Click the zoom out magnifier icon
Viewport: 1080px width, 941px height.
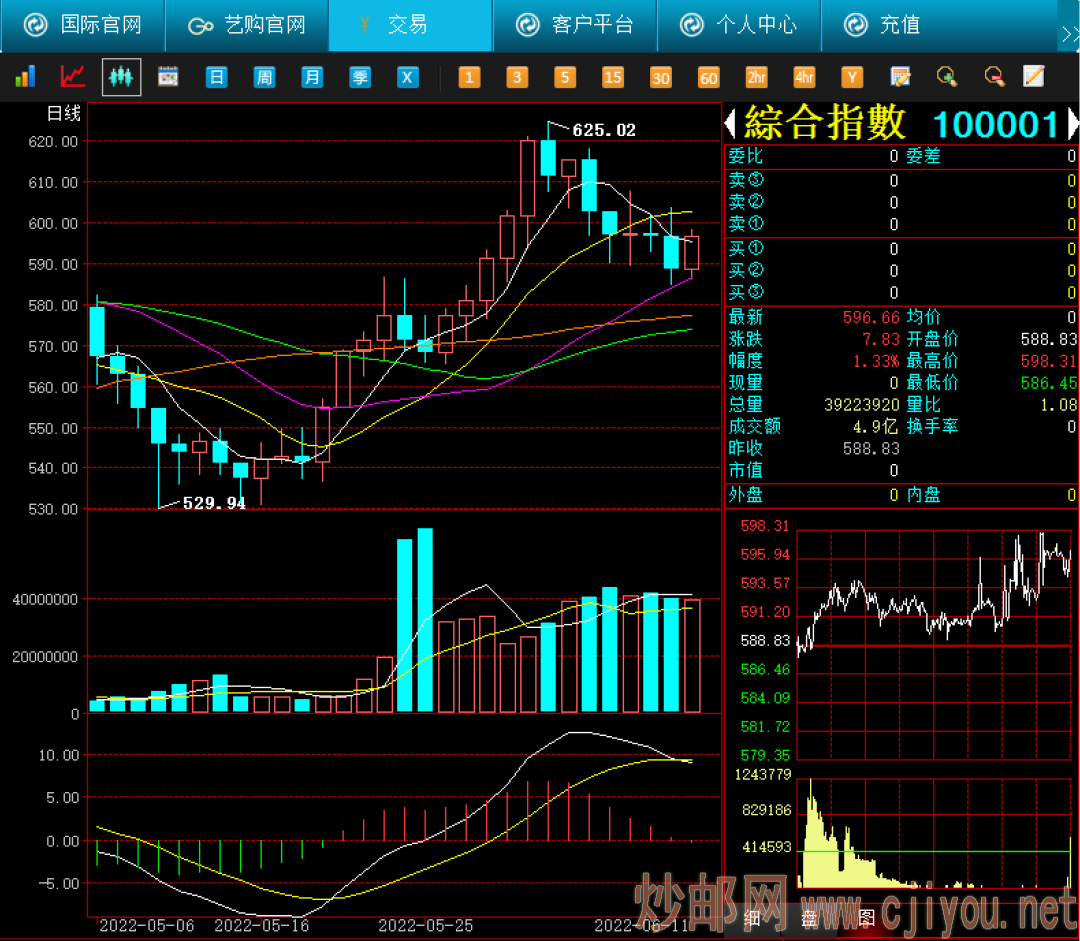pyautogui.click(x=995, y=76)
